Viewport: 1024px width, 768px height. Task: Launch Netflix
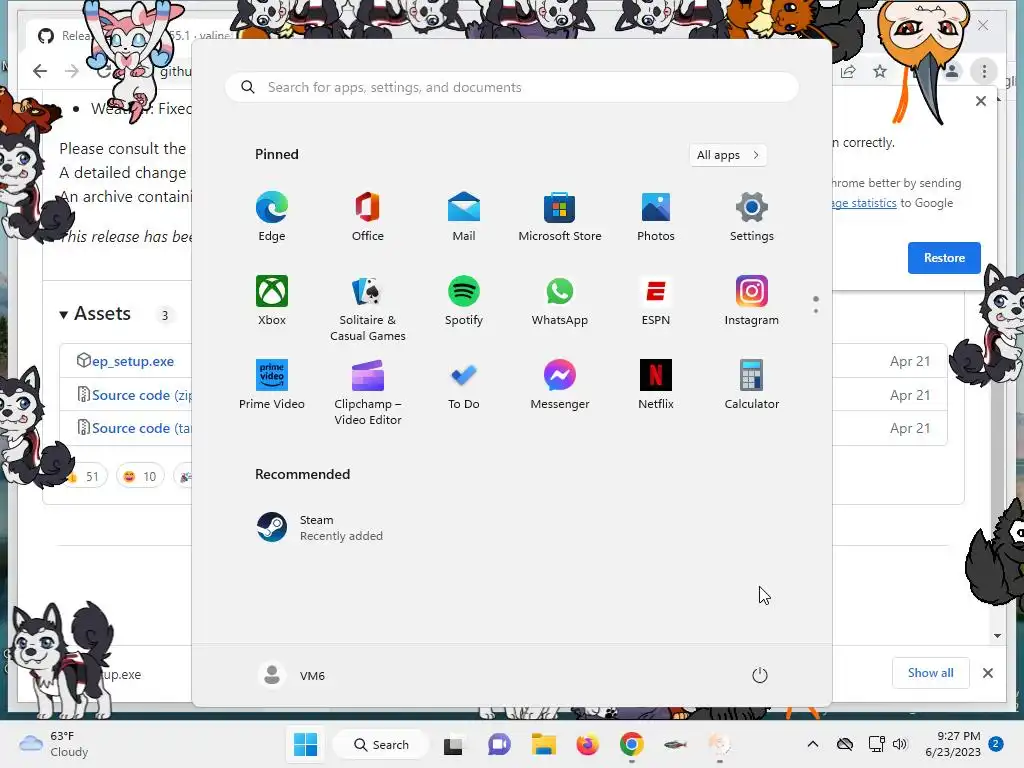click(656, 385)
